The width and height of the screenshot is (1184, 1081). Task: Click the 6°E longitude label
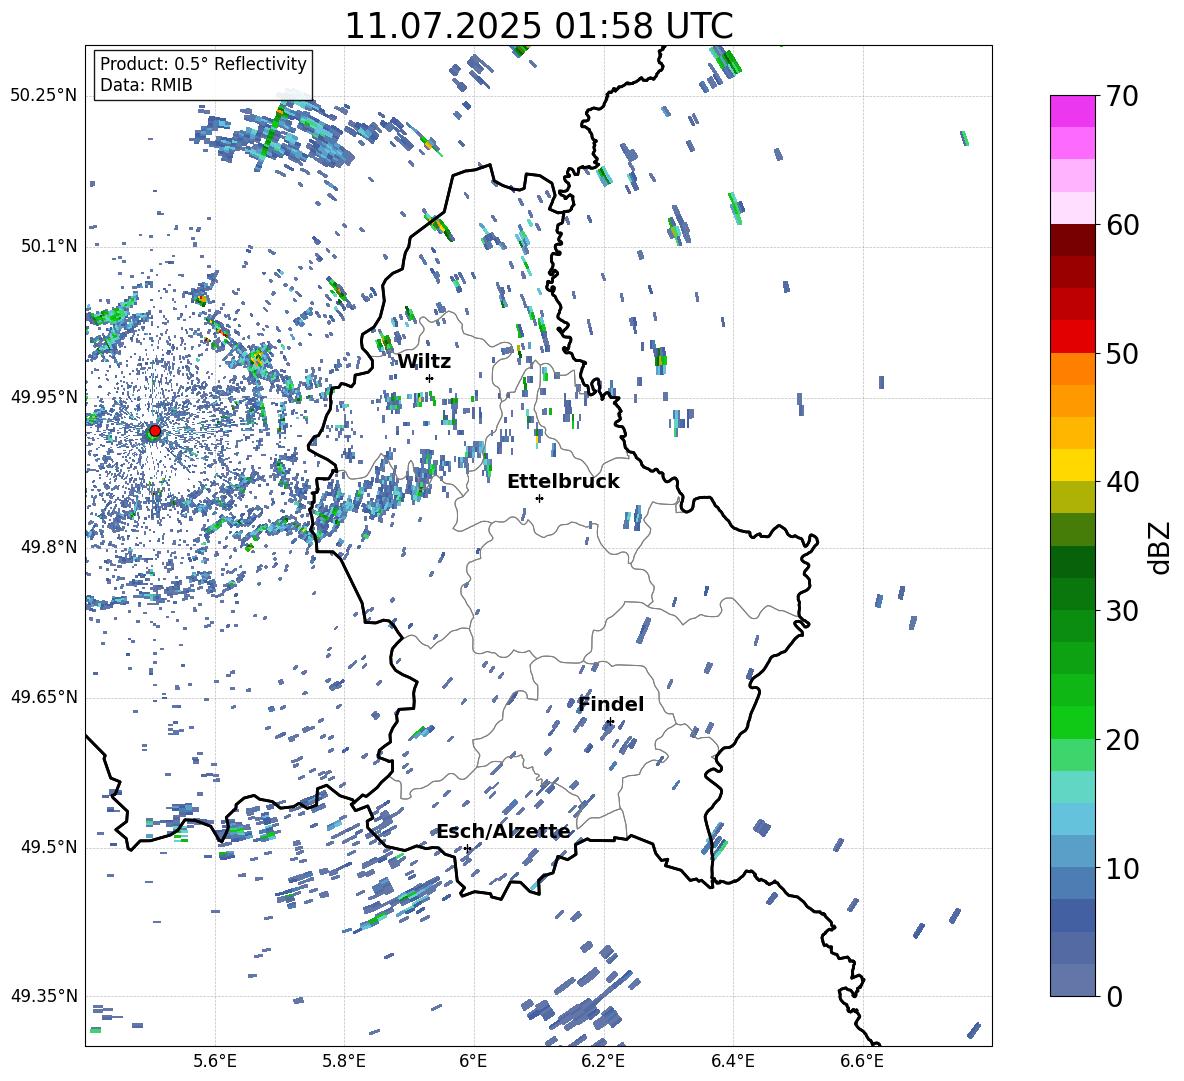point(473,1061)
